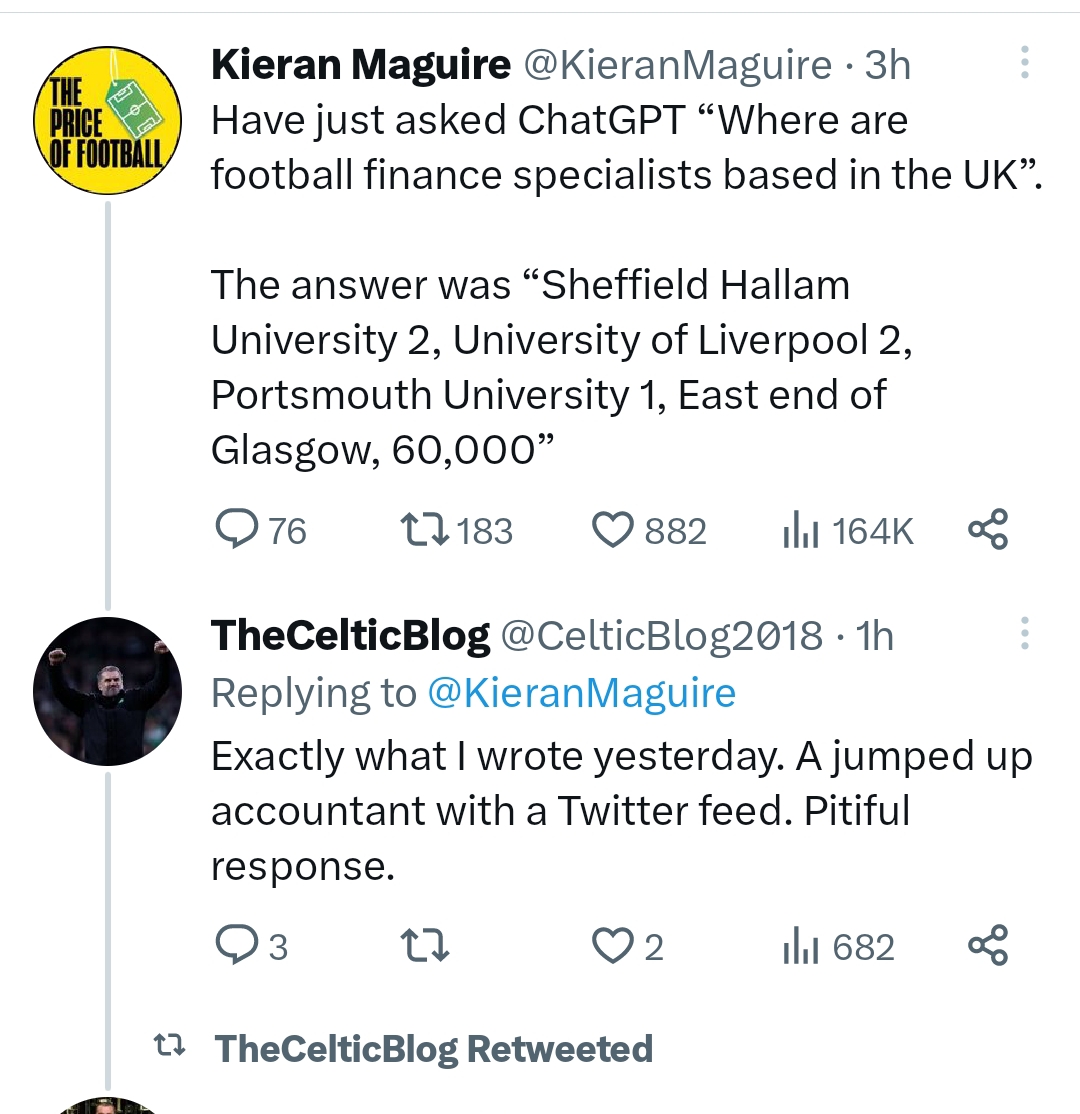This screenshot has width=1080, height=1114.
Task: Share TheCelticBlog's reply
Action: tap(988, 946)
